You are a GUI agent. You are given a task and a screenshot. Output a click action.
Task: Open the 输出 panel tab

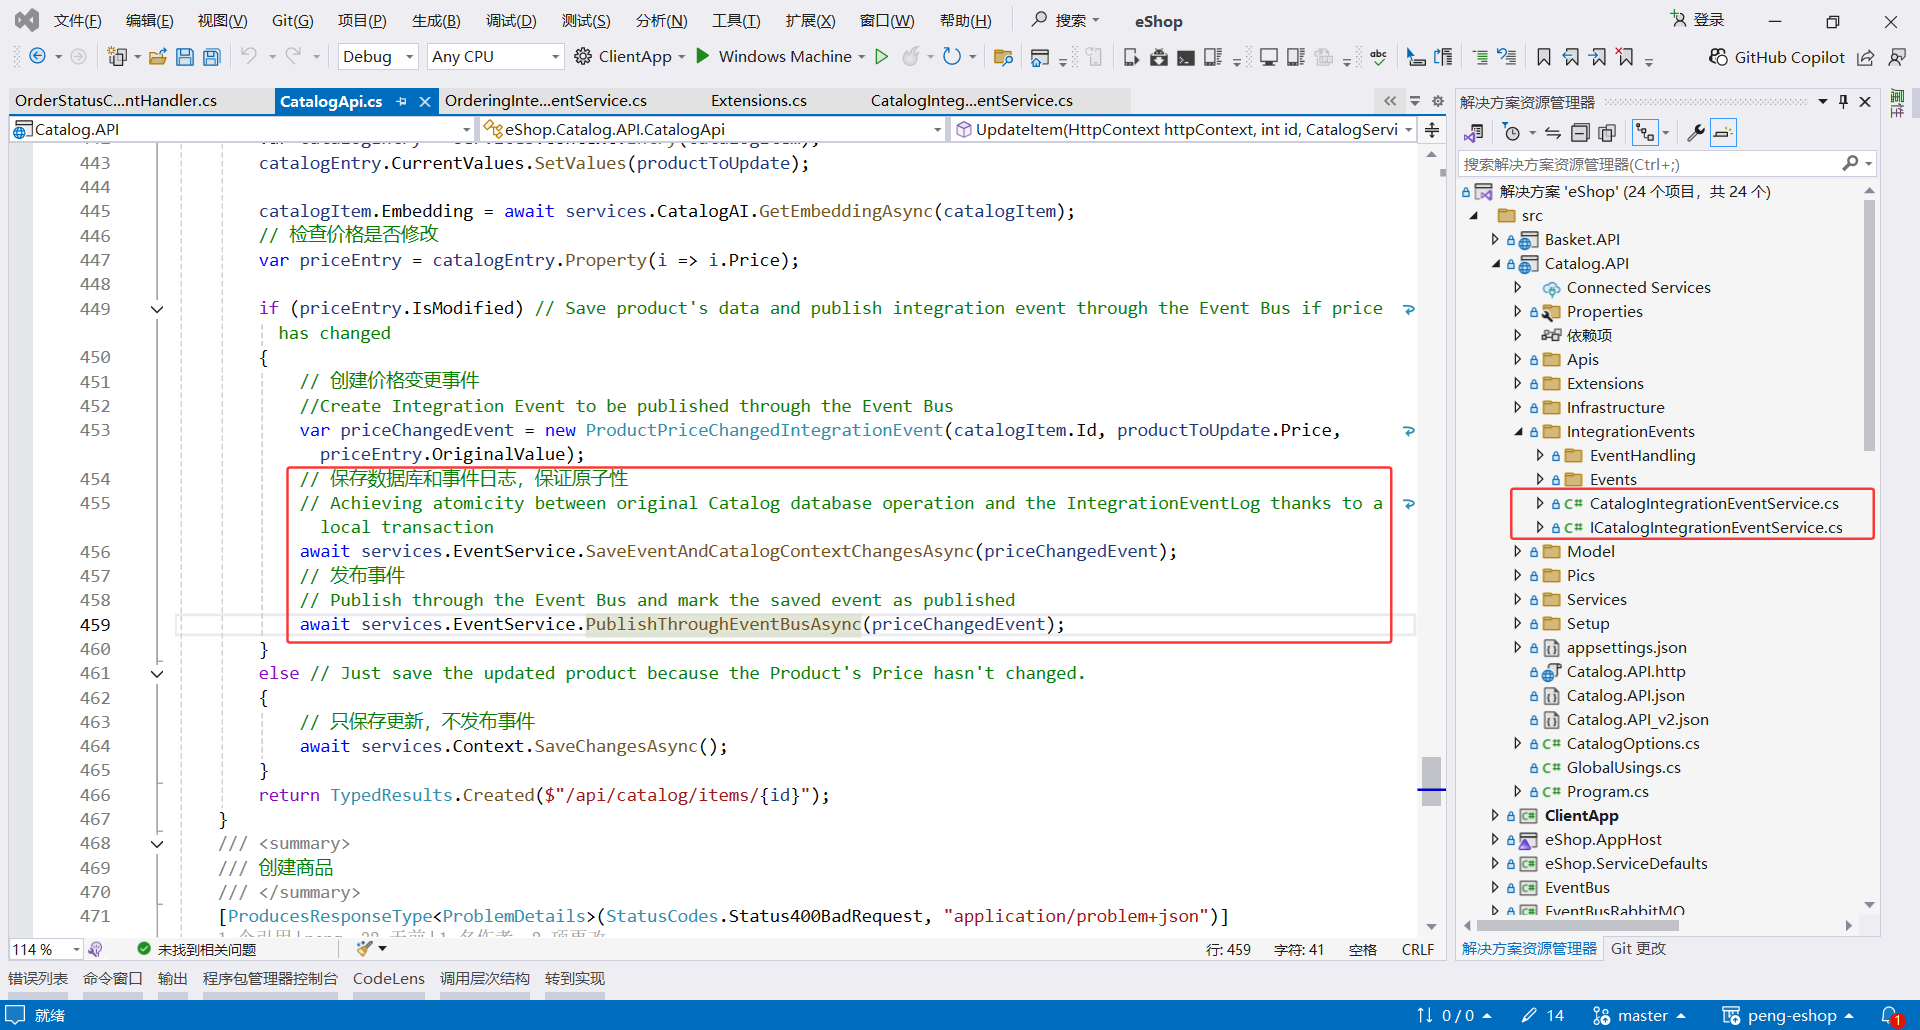[173, 979]
